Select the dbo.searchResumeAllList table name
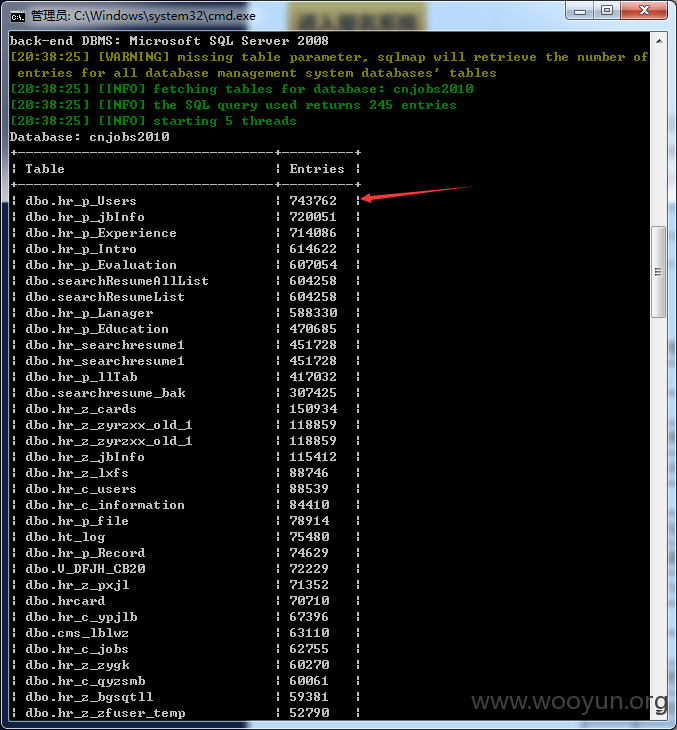The width and height of the screenshot is (677, 730). (117, 281)
